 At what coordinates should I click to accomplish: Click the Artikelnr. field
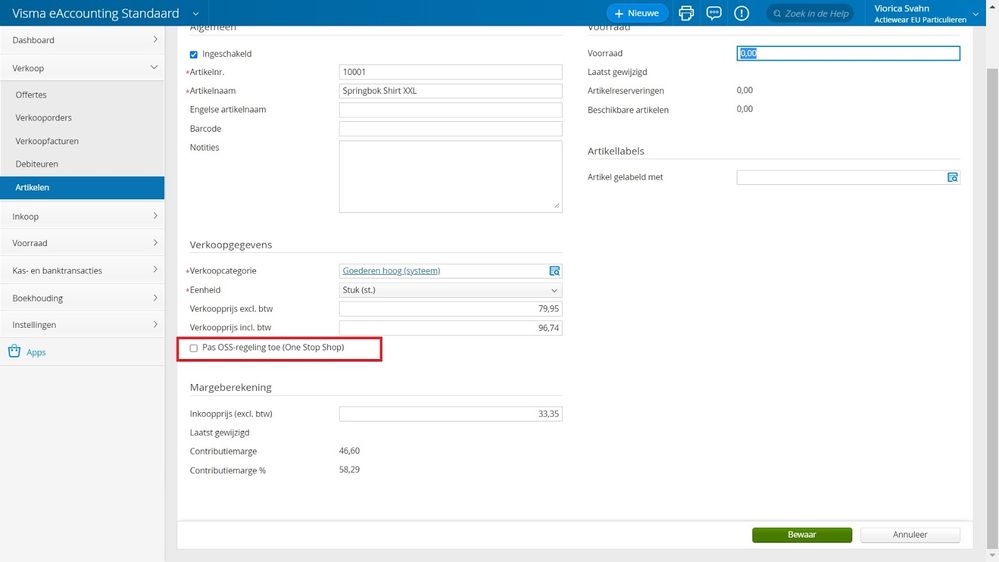pyautogui.click(x=450, y=72)
